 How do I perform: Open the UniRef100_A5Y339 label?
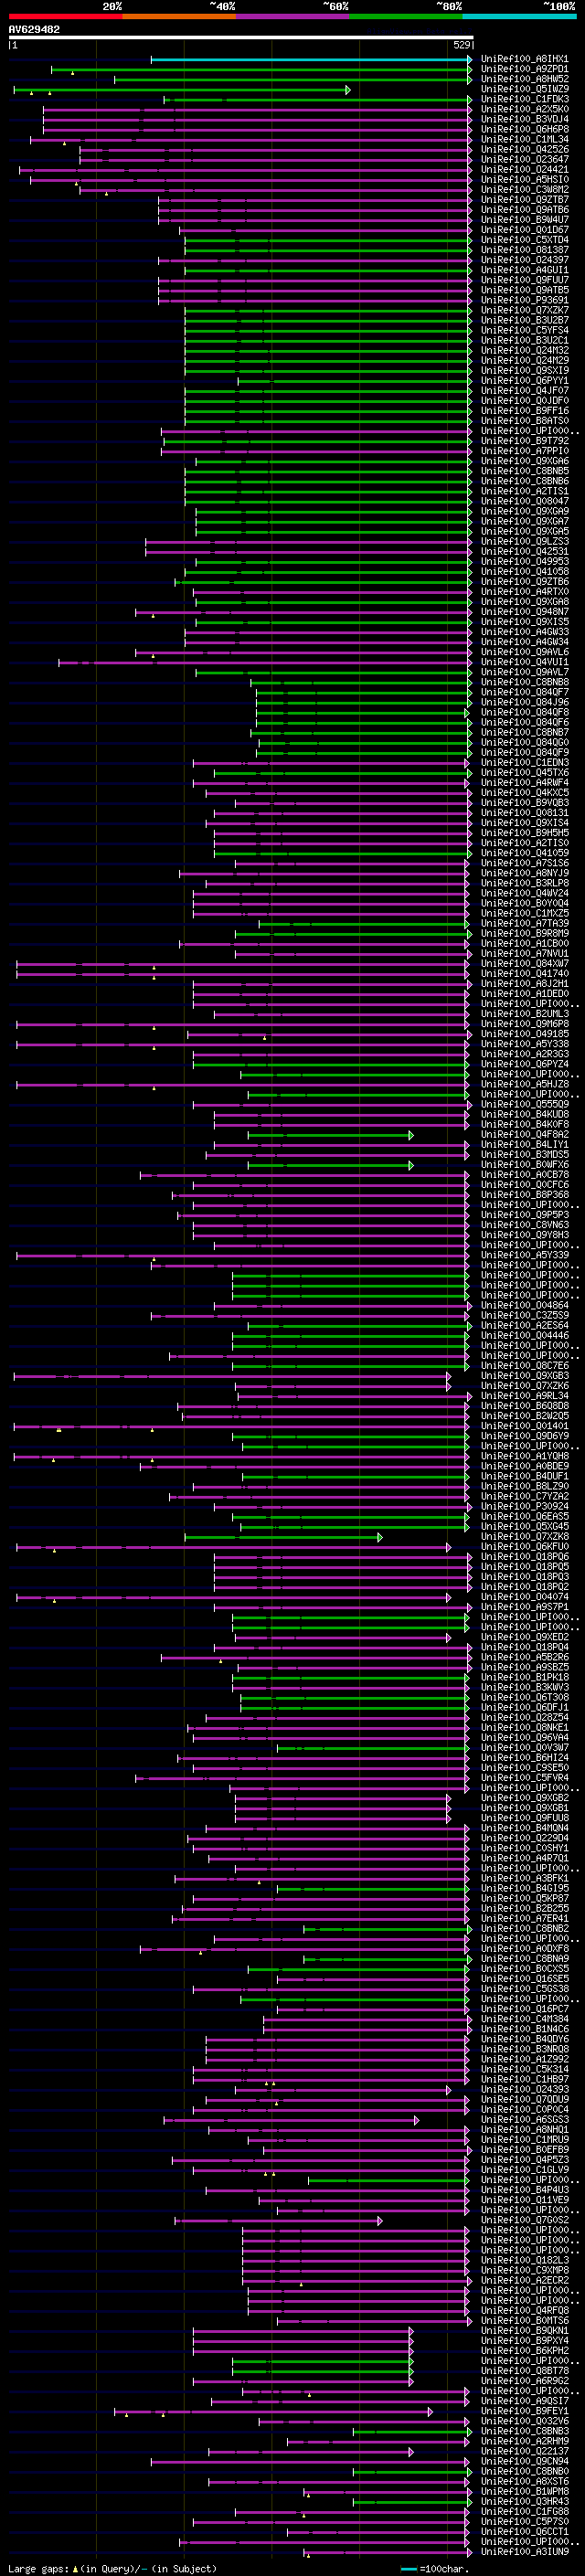(x=525, y=1256)
